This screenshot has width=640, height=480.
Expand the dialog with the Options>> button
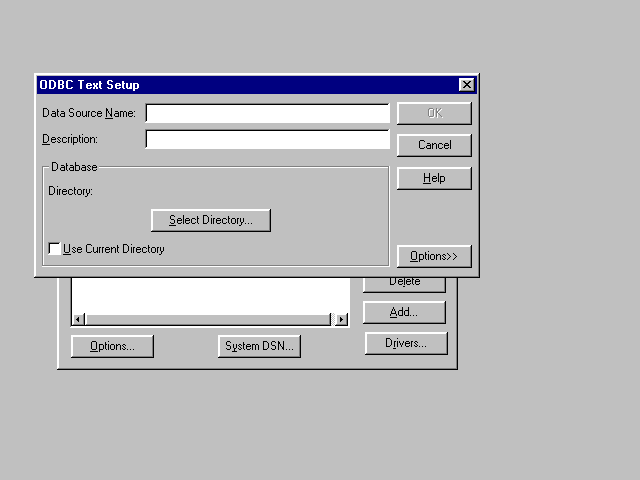tap(434, 256)
